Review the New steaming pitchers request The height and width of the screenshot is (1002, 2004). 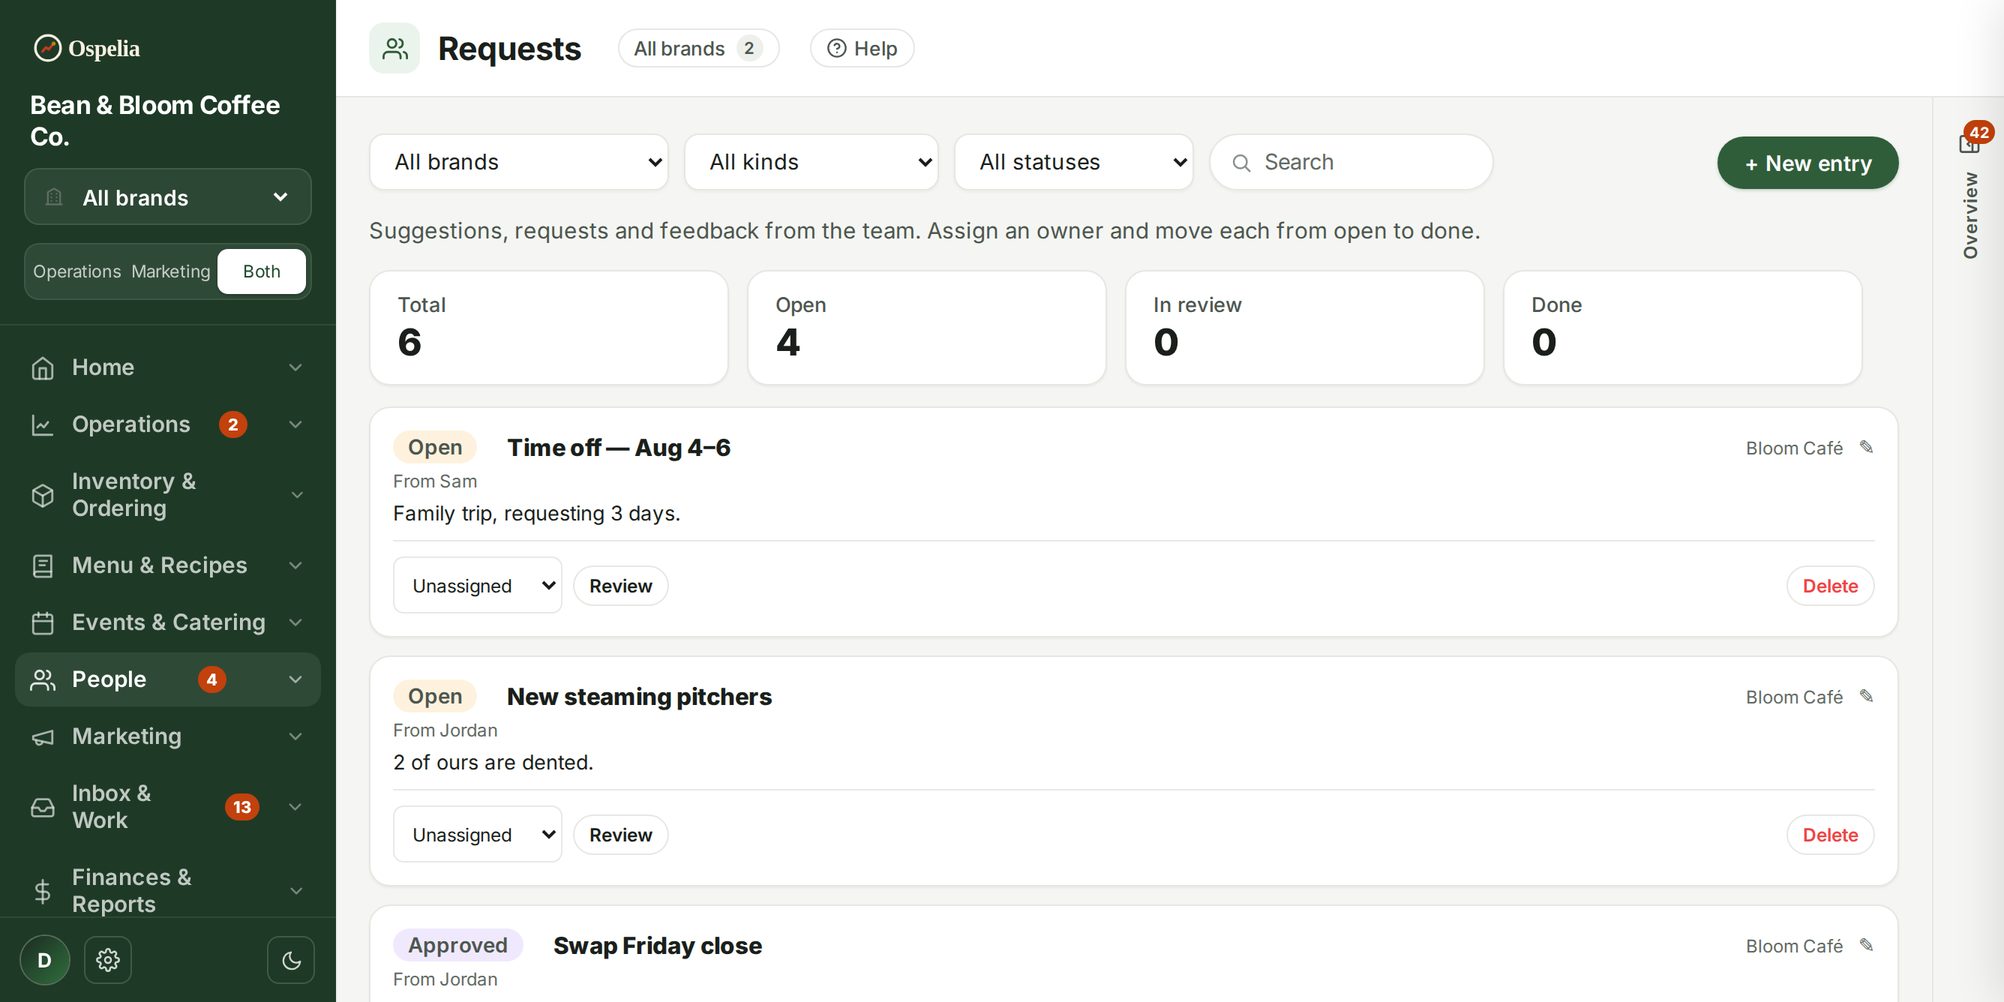[x=621, y=834]
